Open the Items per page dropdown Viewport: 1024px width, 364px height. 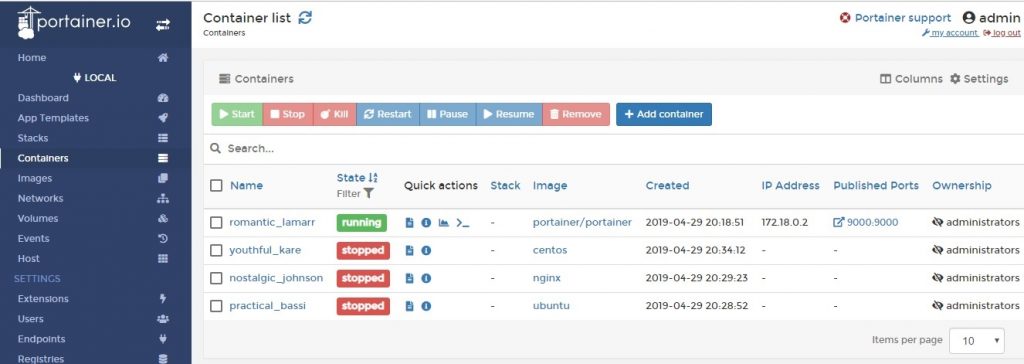tap(976, 340)
